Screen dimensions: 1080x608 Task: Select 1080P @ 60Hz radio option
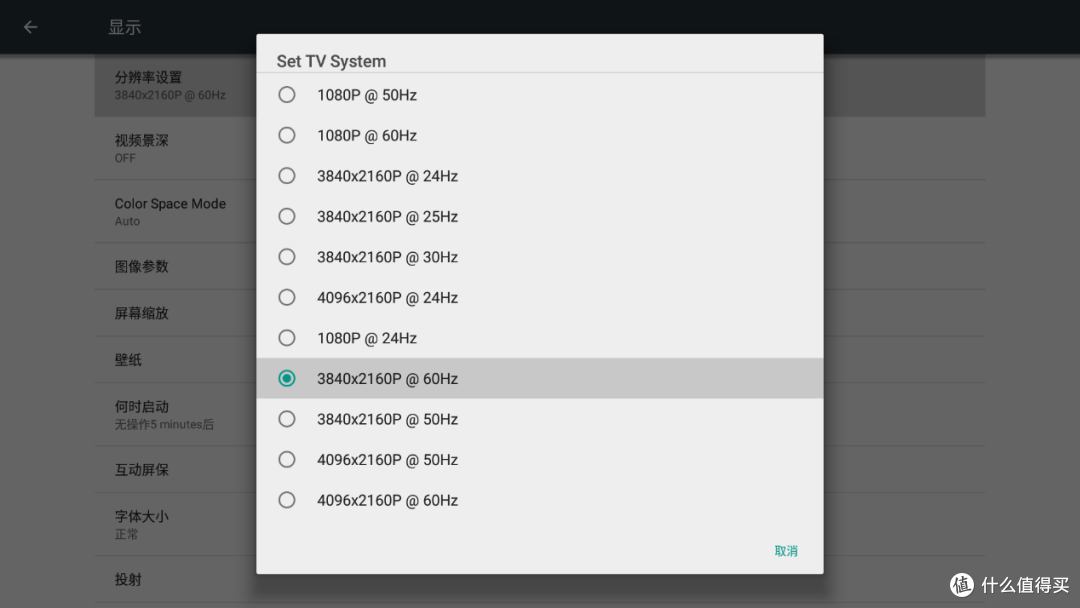pyautogui.click(x=539, y=136)
